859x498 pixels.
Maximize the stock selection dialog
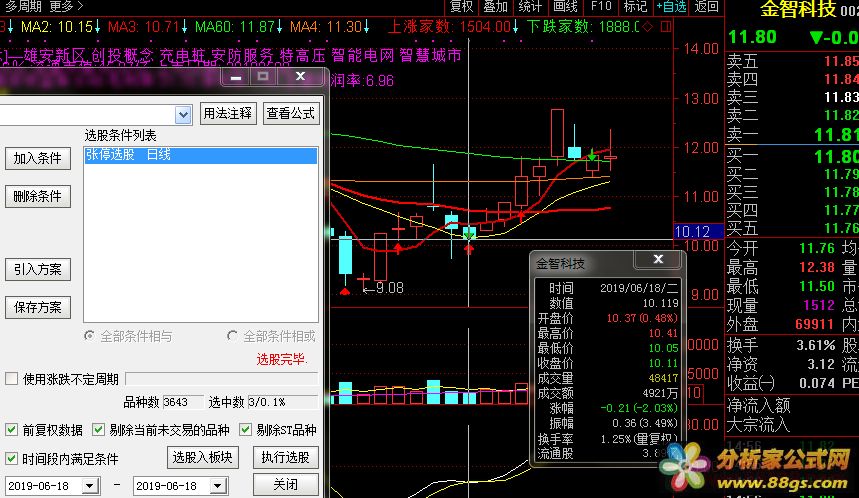click(x=263, y=77)
